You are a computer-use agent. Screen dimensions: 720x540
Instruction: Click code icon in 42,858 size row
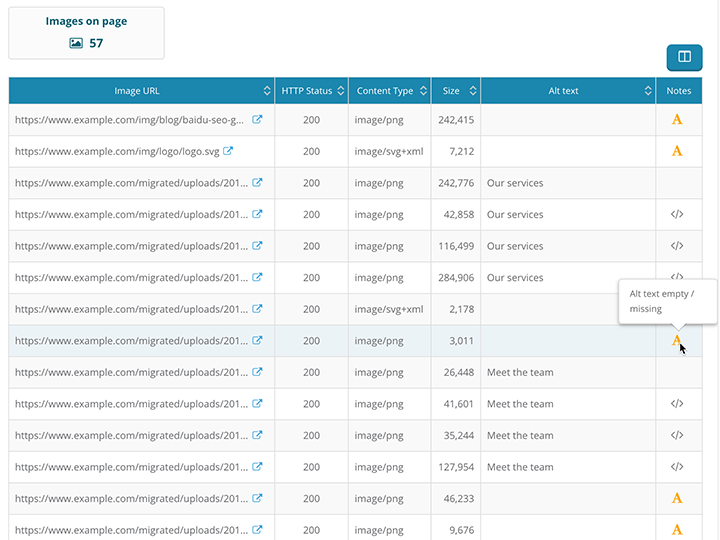tap(677, 214)
